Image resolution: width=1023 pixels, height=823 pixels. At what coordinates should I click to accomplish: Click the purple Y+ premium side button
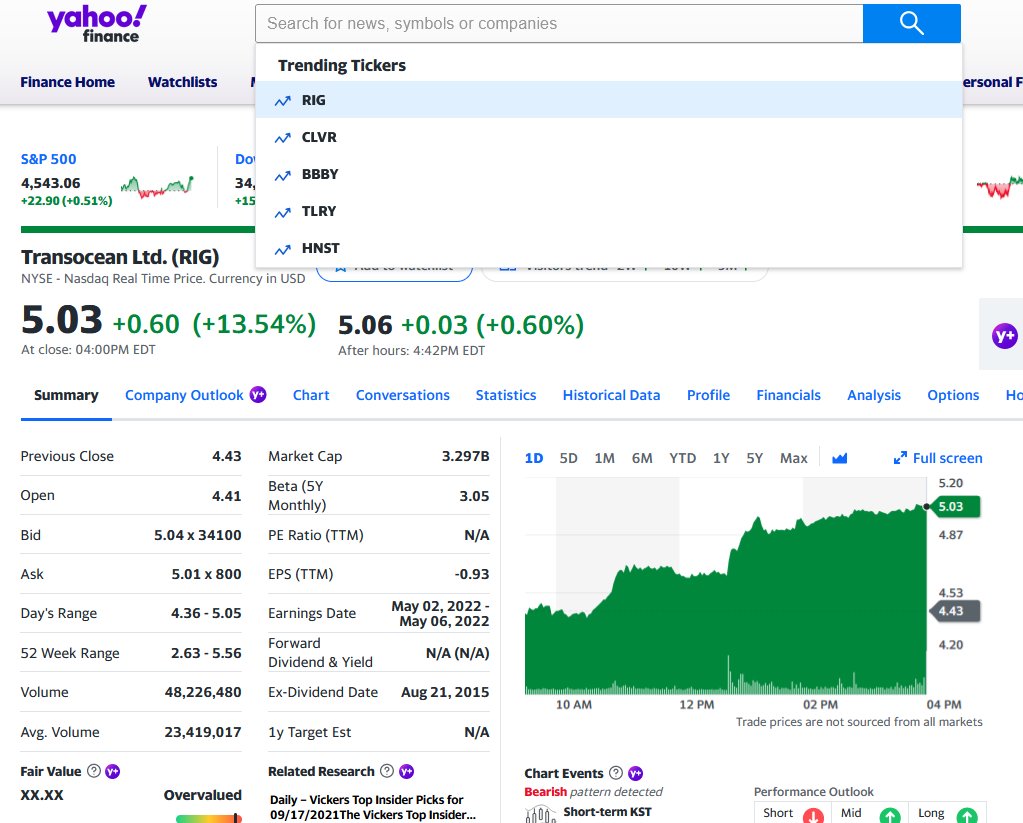point(1004,336)
